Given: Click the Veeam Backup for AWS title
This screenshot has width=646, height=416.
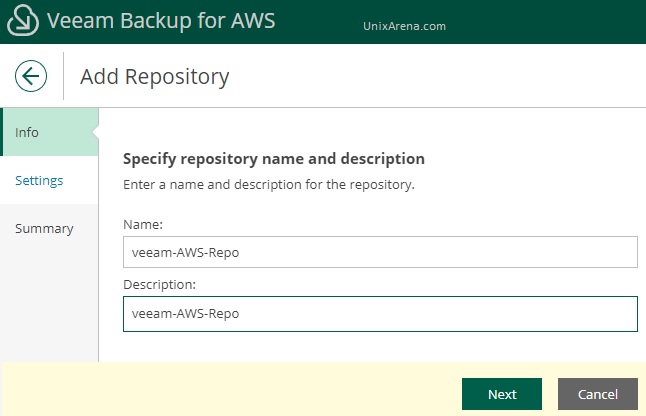Looking at the screenshot, I should [x=161, y=21].
